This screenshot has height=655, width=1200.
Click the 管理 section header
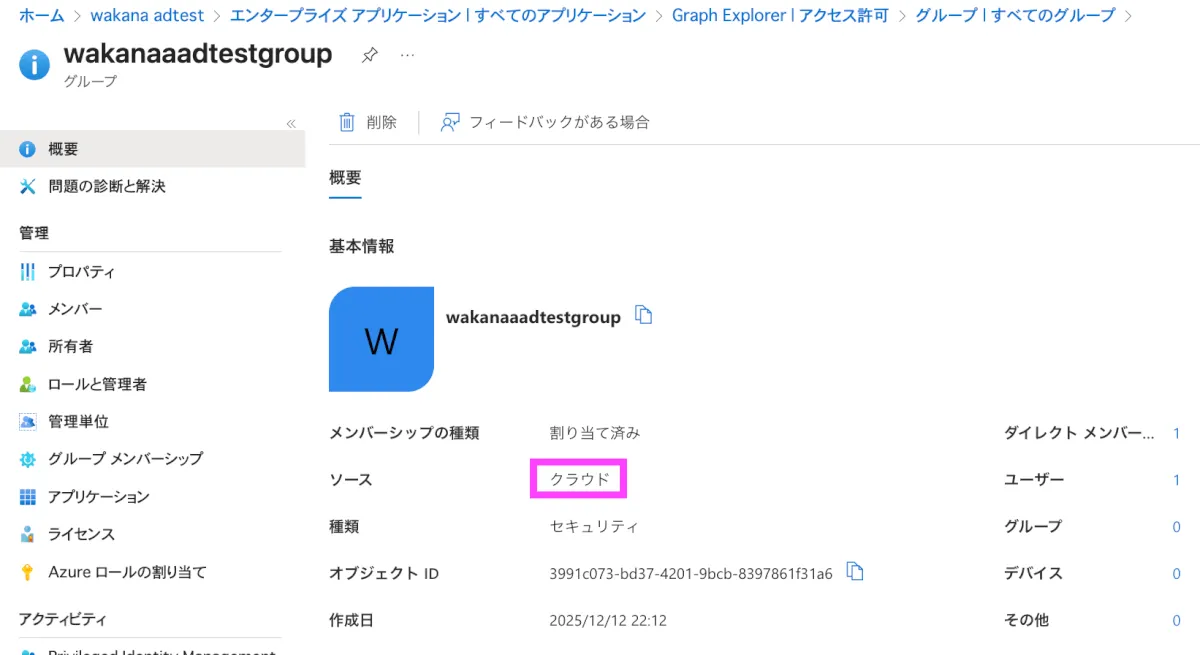(x=34, y=233)
